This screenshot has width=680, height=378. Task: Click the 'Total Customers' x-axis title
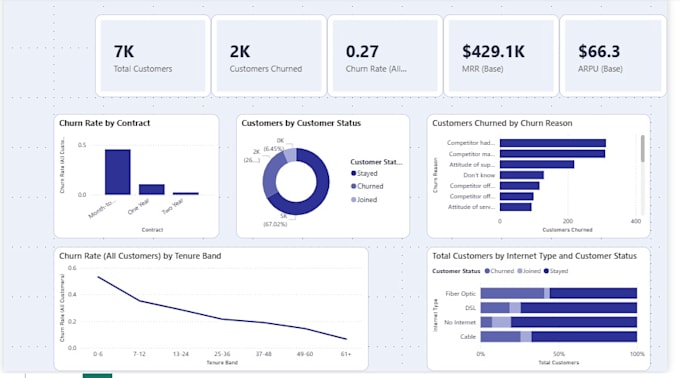559,362
